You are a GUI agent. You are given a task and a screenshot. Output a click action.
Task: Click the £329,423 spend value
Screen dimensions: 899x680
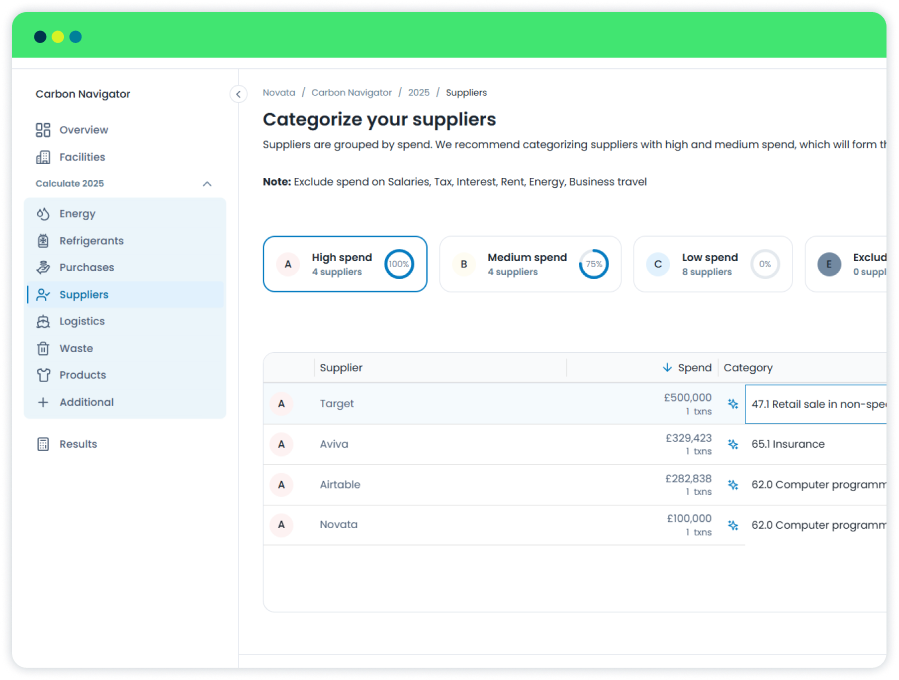pyautogui.click(x=688, y=438)
